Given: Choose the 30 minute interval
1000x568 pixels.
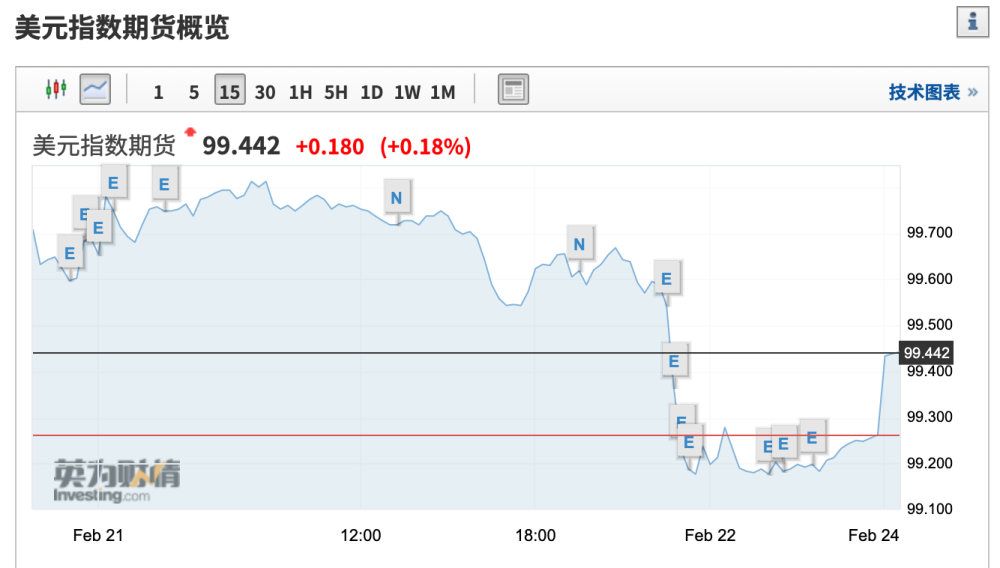Looking at the screenshot, I should (265, 92).
